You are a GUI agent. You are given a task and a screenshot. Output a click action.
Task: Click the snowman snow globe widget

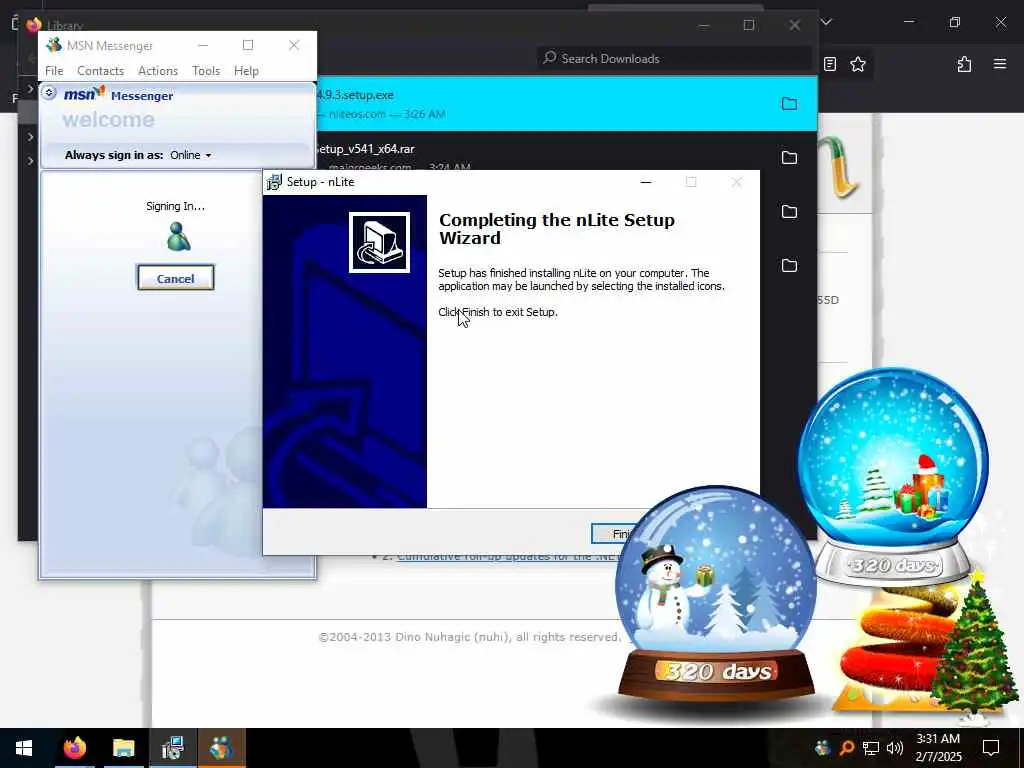(x=715, y=594)
